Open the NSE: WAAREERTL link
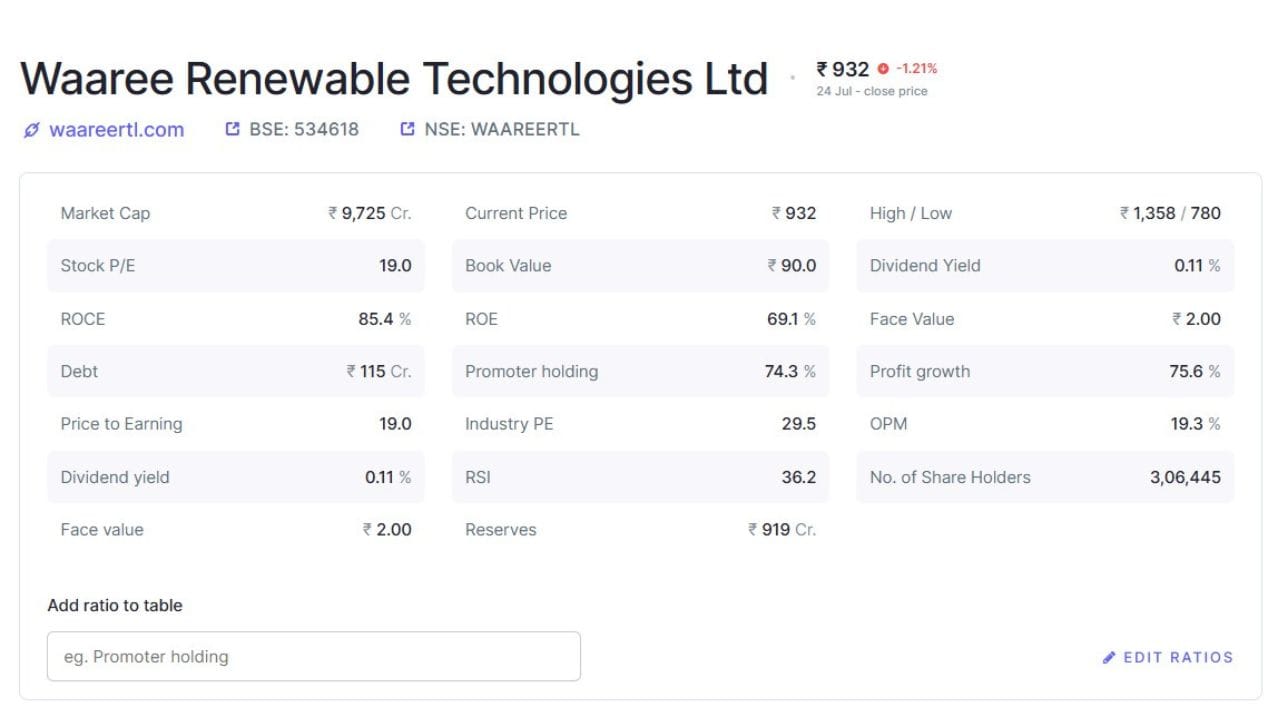 click(502, 129)
